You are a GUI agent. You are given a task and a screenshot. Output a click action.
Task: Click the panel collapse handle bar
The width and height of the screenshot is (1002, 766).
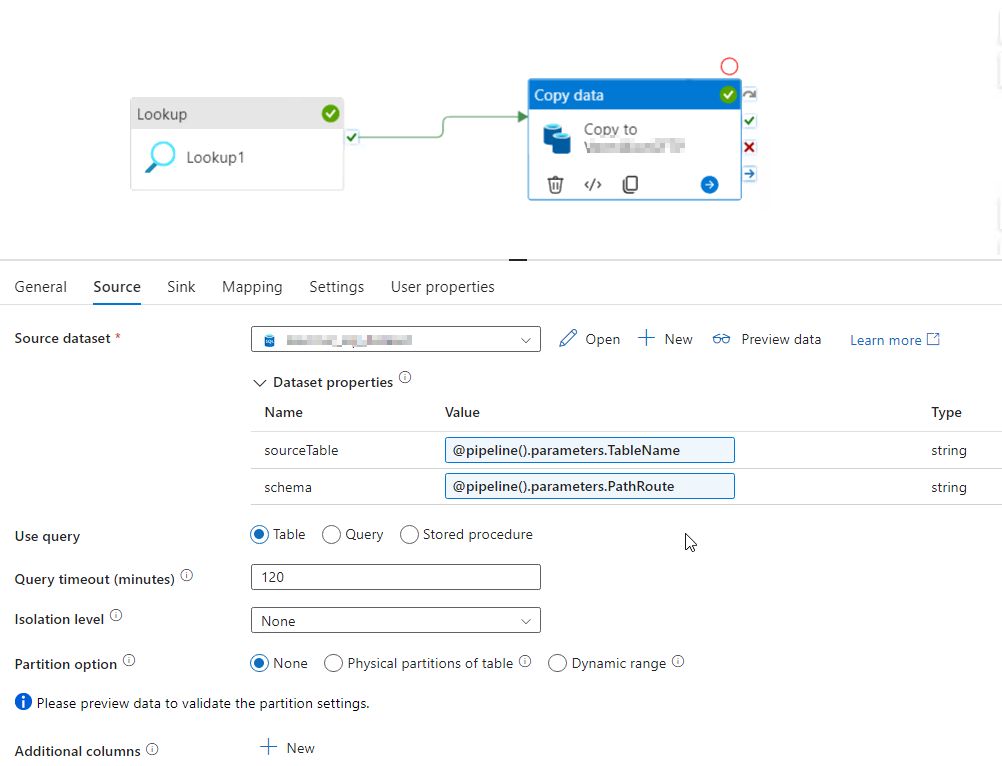pyautogui.click(x=518, y=260)
